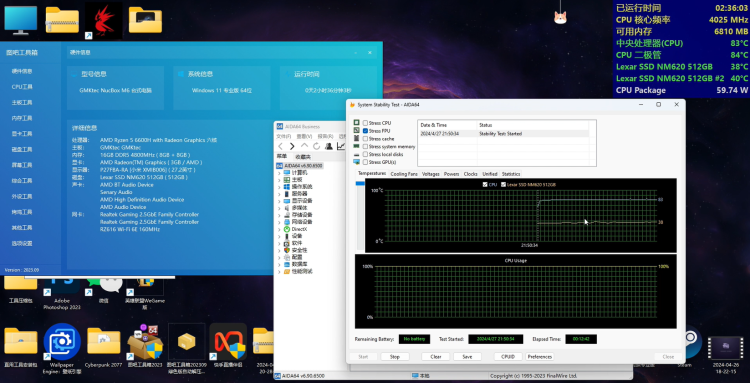This screenshot has height=383, width=750.
Task: Enable the Stress cache checkbox
Action: click(x=365, y=139)
